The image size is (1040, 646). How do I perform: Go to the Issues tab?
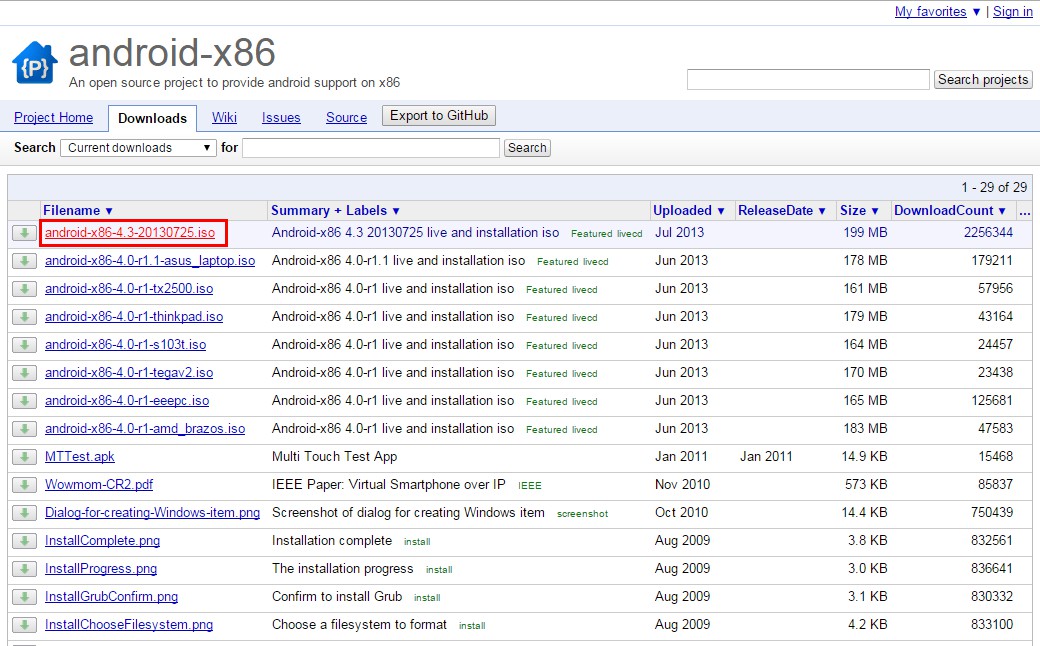pos(281,118)
